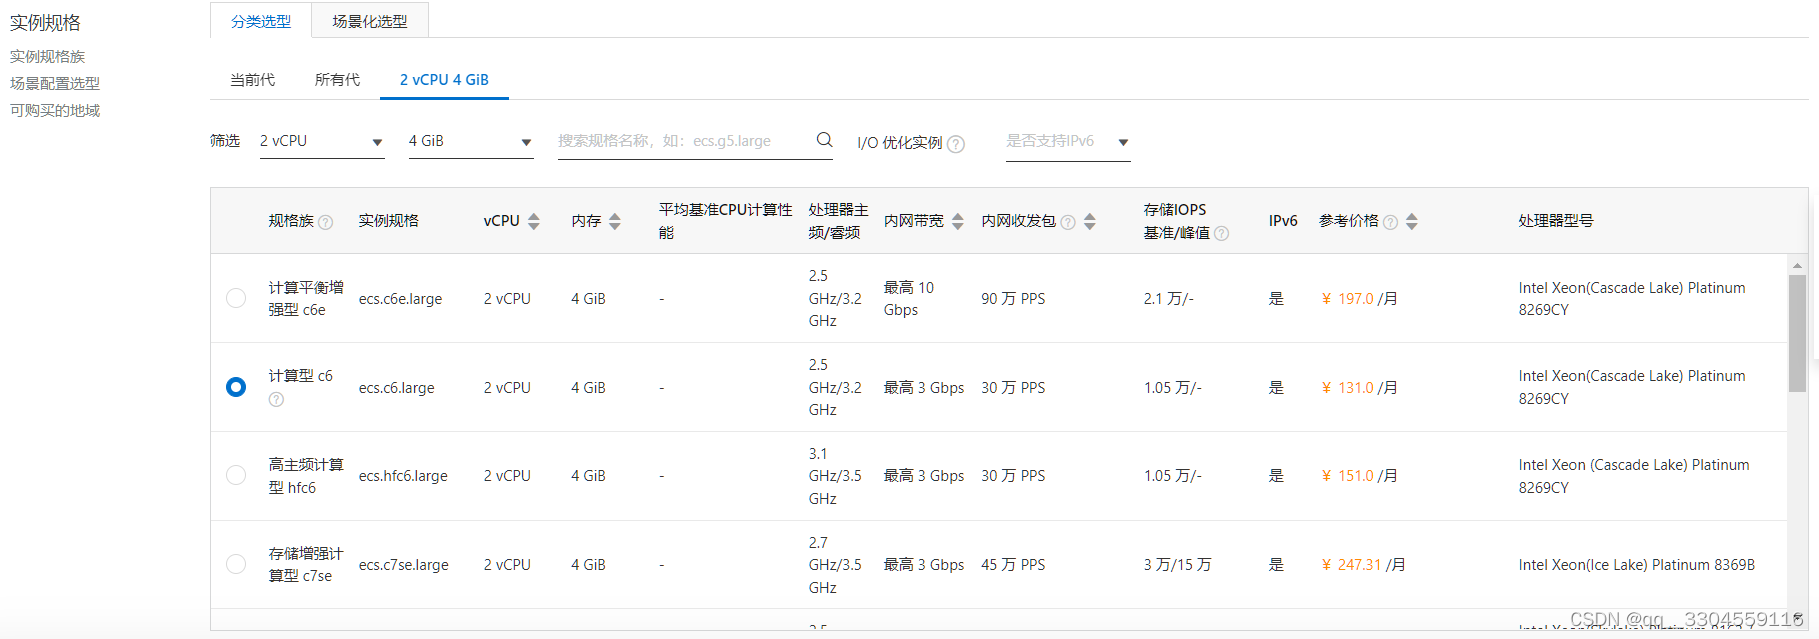Click the IPv6 column header
1819x639 pixels.
coord(1283,220)
